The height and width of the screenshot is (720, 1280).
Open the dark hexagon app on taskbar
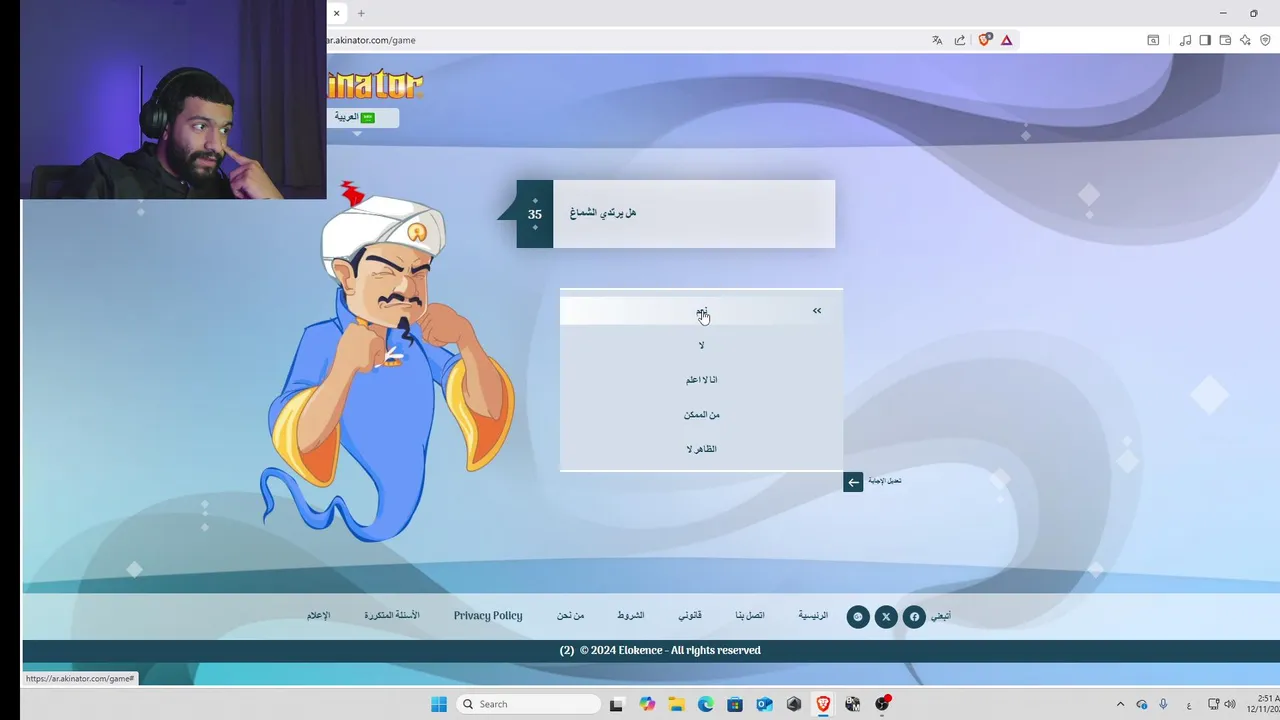794,704
